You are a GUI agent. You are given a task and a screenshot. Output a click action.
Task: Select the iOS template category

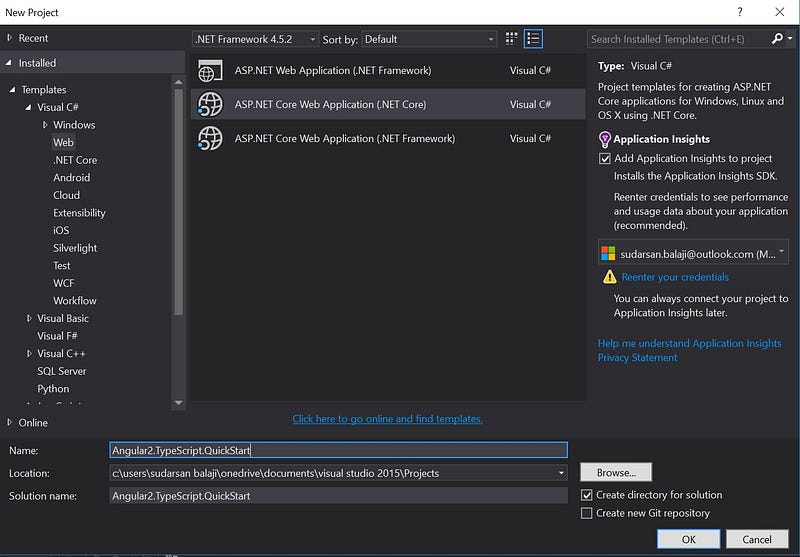(61, 231)
